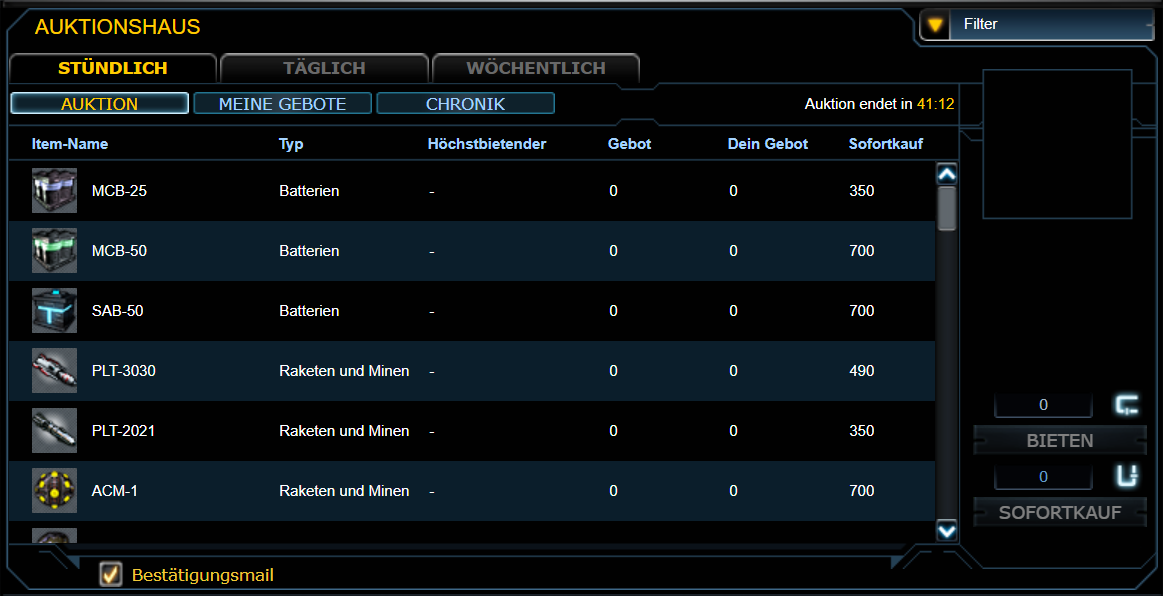Click the ACM-1 mine item icon
The height and width of the screenshot is (596, 1163).
(x=54, y=491)
